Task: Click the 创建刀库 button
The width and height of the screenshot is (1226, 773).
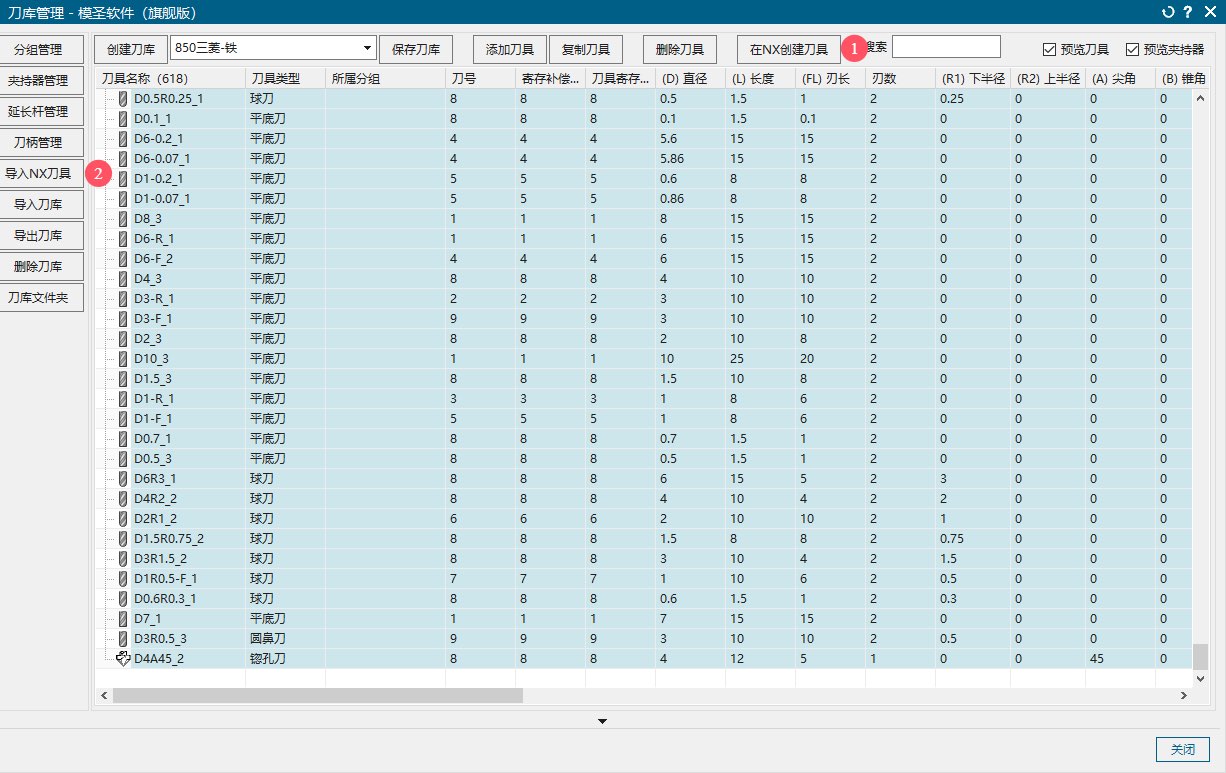Action: [131, 49]
